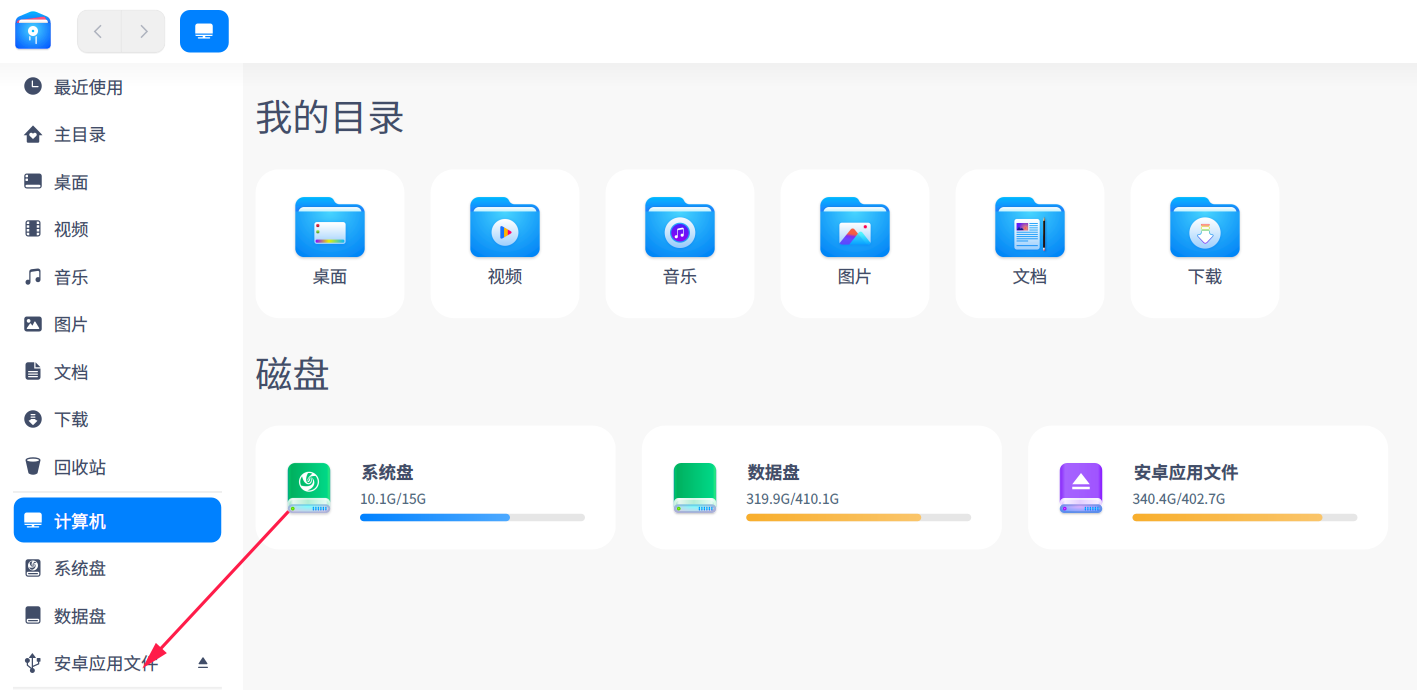Click the 340.4G/402.7G capacity text
This screenshot has height=690, width=1417.
coord(1178,498)
